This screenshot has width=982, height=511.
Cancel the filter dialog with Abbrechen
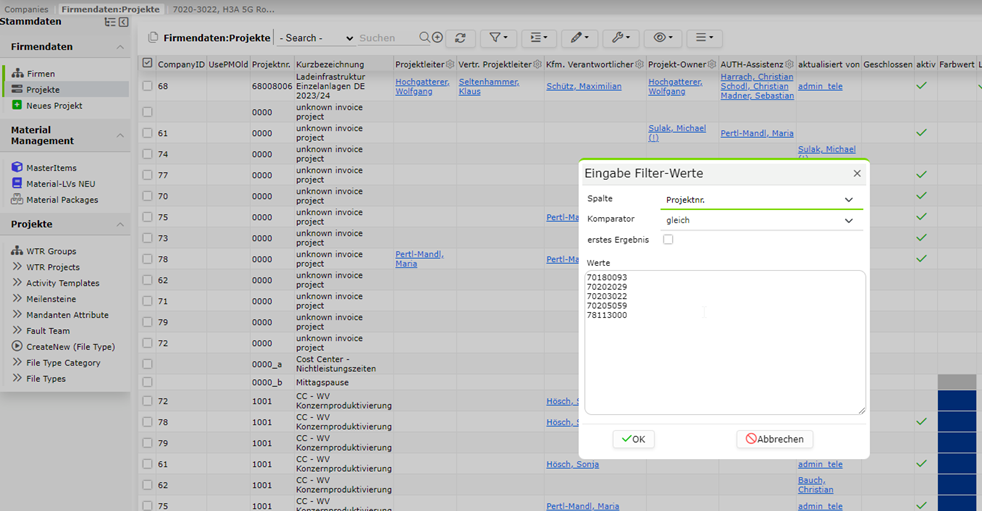click(775, 439)
